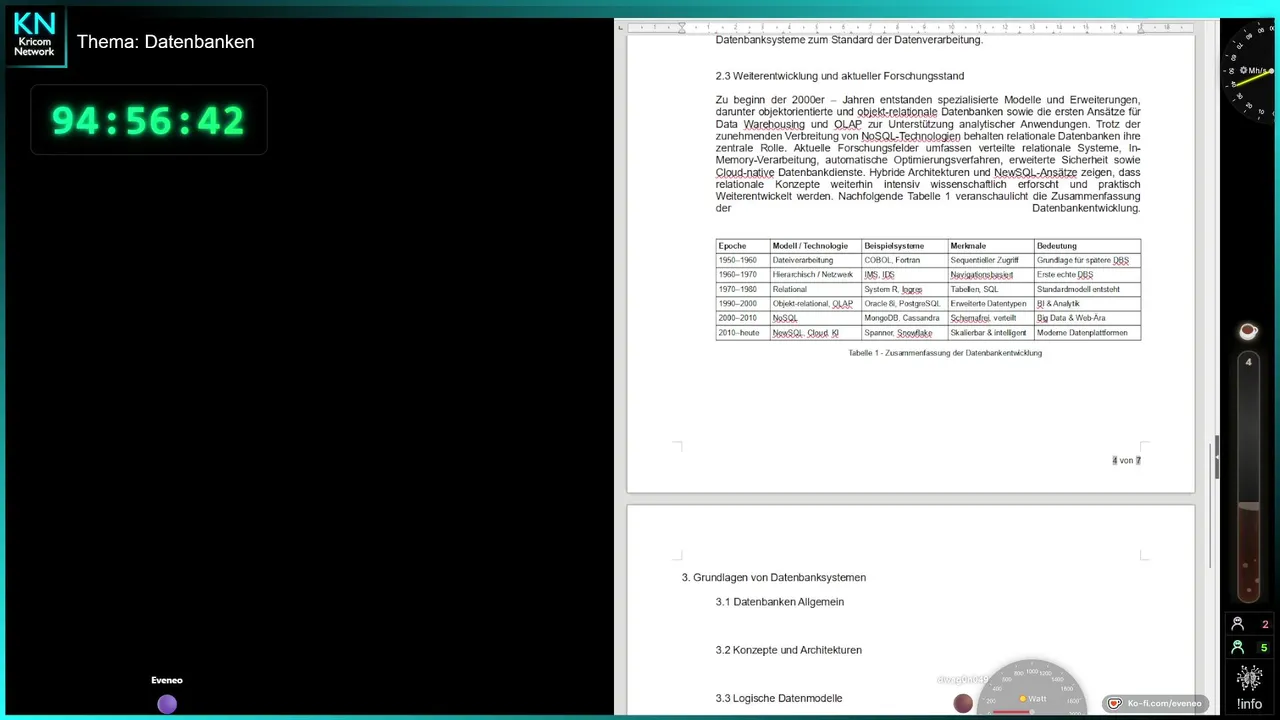The image size is (1280, 720).
Task: Click the green countdown timer 94:56:42
Action: click(x=148, y=120)
